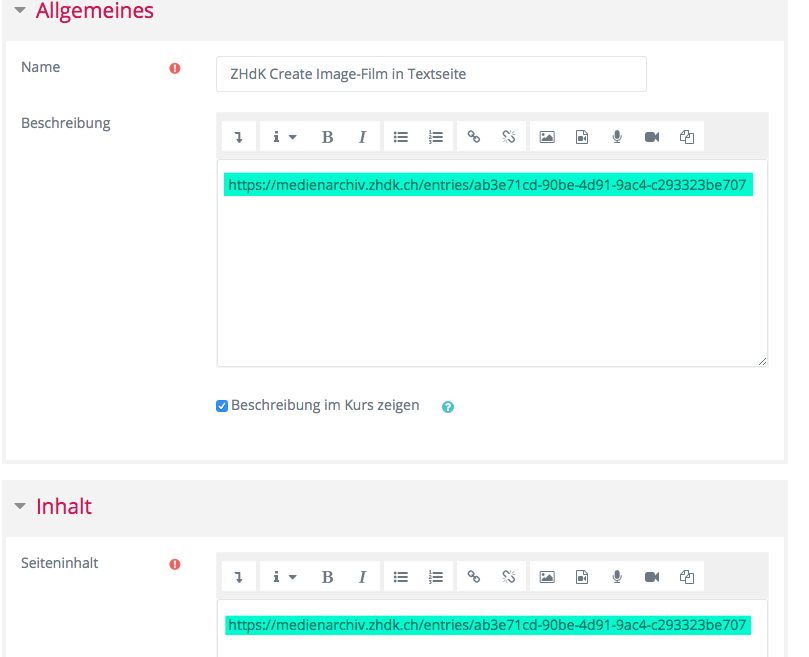Collapse the Allgemeines section
The width and height of the screenshot is (809, 657).
(19, 11)
